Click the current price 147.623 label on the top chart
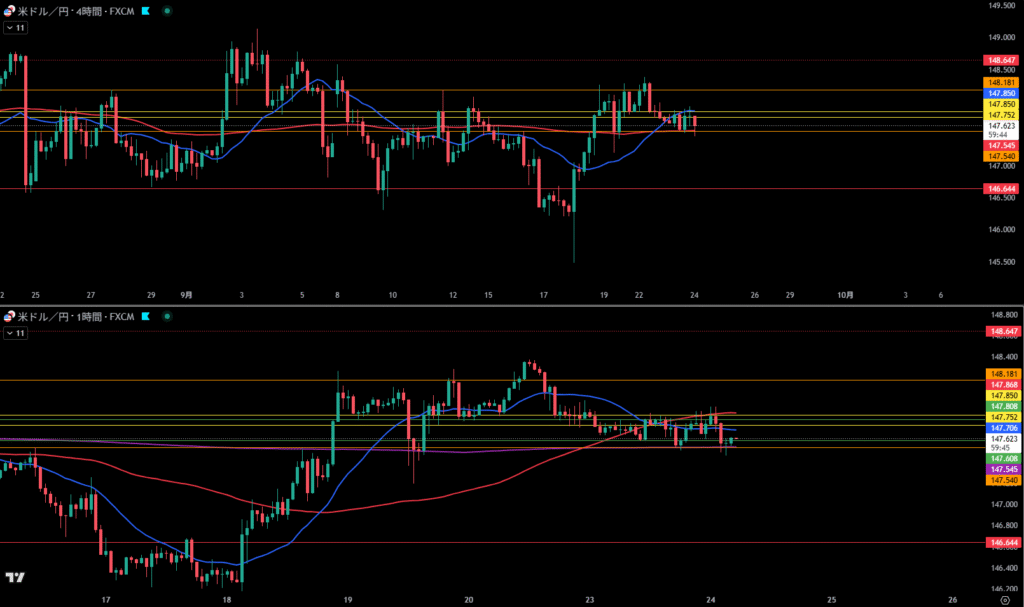The width and height of the screenshot is (1024, 607). (1001, 127)
